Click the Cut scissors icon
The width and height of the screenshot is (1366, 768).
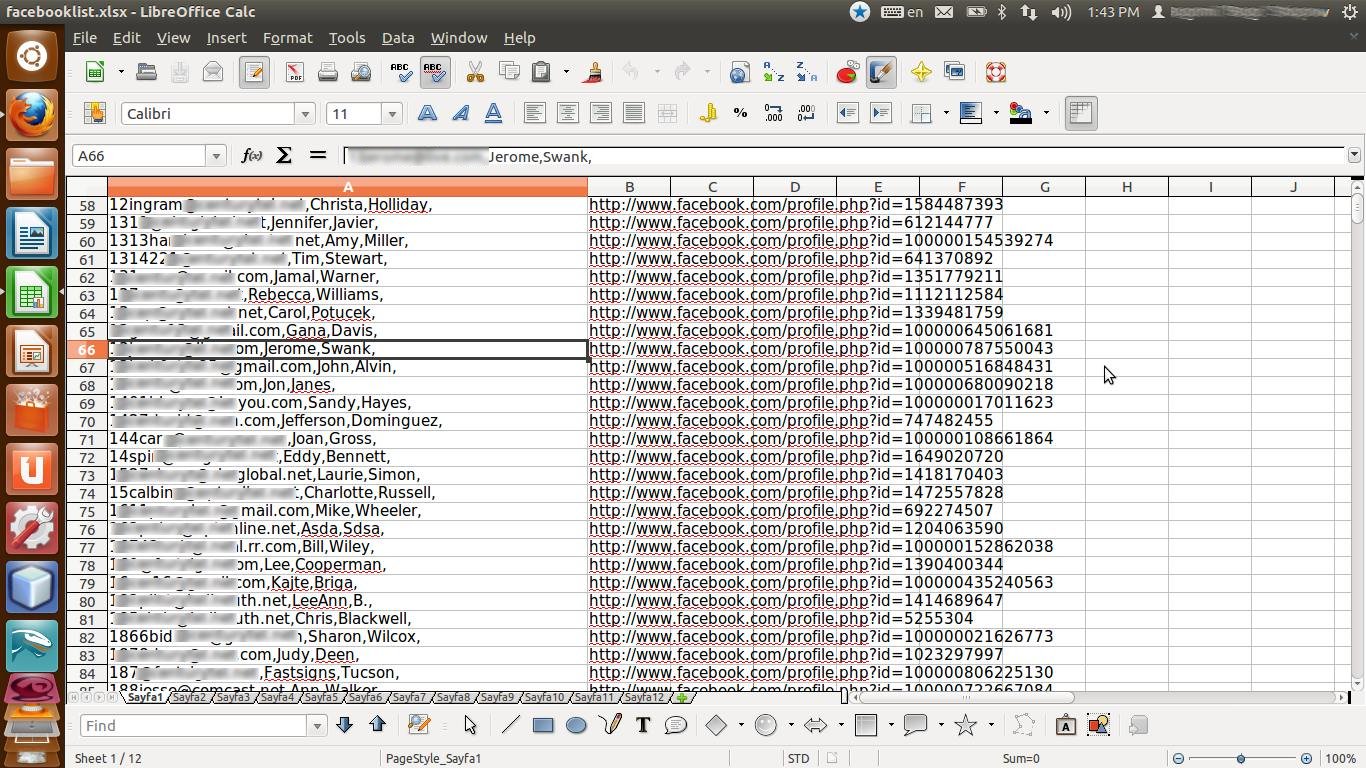[475, 72]
